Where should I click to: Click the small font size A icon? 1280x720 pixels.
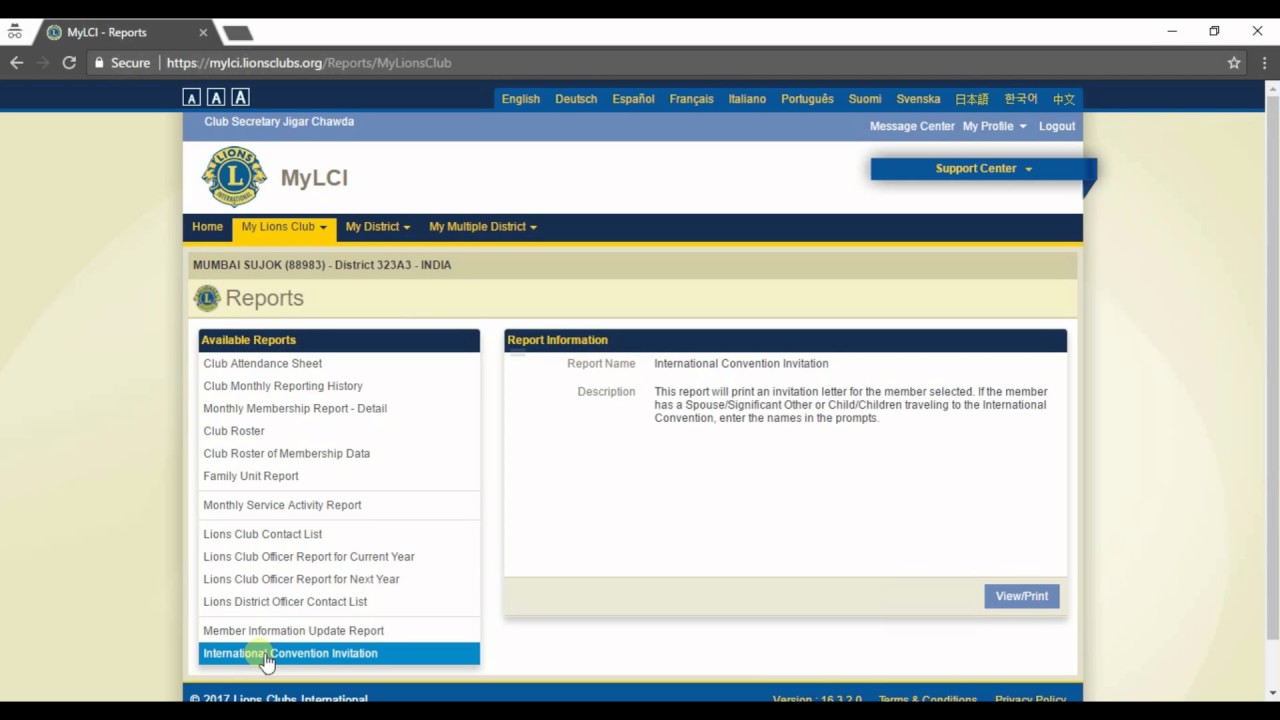point(191,98)
